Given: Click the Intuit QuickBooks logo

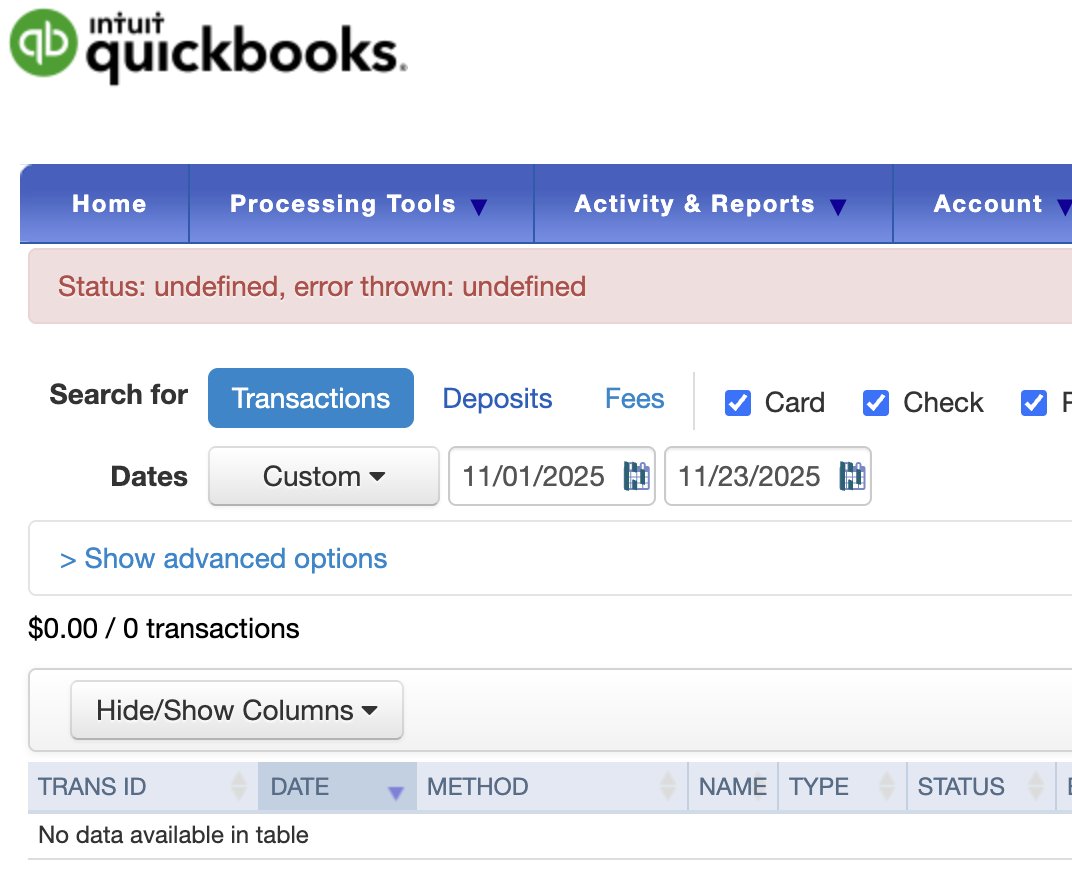Looking at the screenshot, I should [208, 46].
